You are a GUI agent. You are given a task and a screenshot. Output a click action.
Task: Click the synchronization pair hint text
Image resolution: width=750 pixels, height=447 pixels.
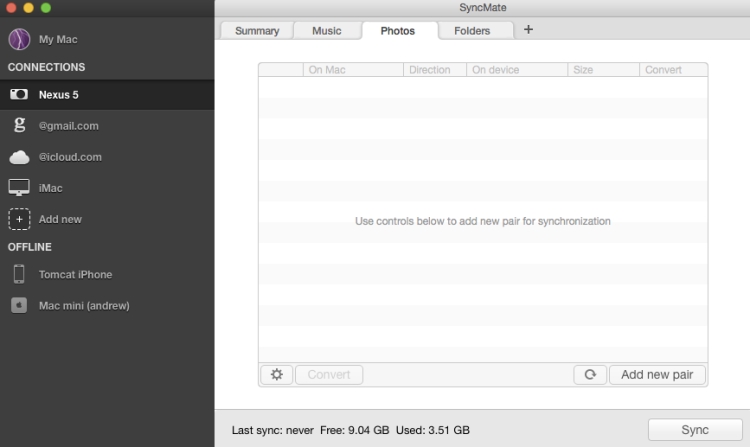483,221
